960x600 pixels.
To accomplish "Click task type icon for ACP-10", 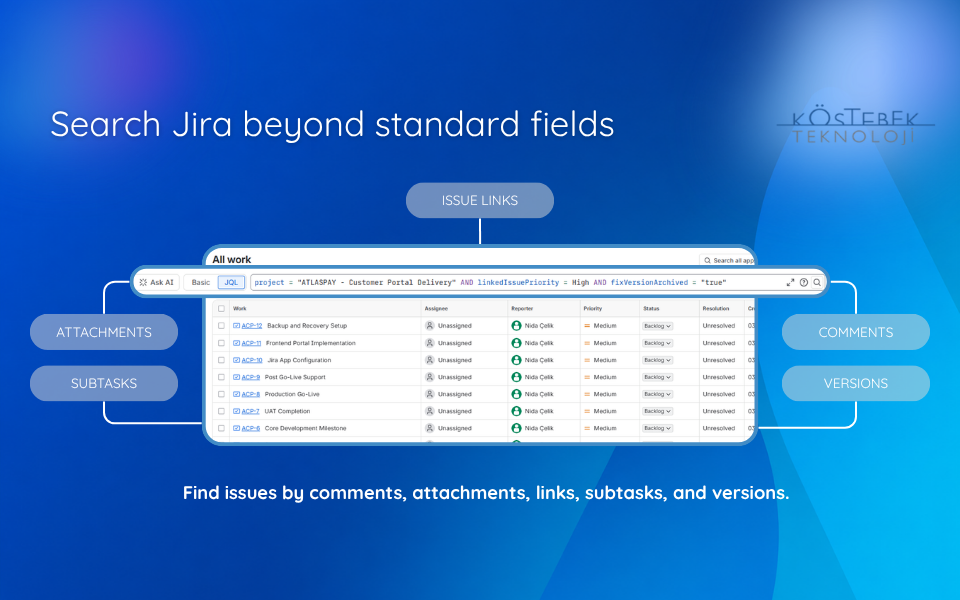I will 236,360.
